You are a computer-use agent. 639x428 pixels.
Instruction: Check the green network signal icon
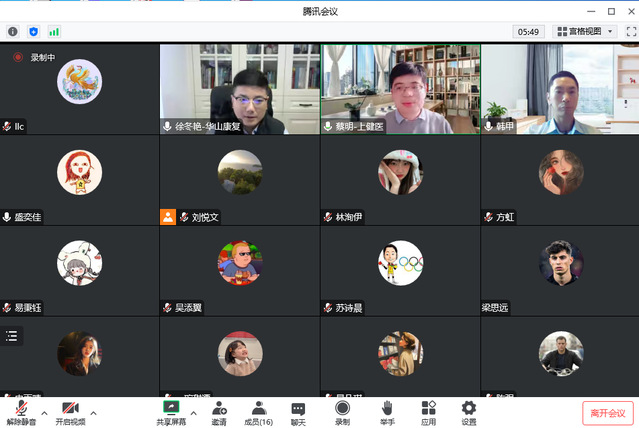click(53, 31)
